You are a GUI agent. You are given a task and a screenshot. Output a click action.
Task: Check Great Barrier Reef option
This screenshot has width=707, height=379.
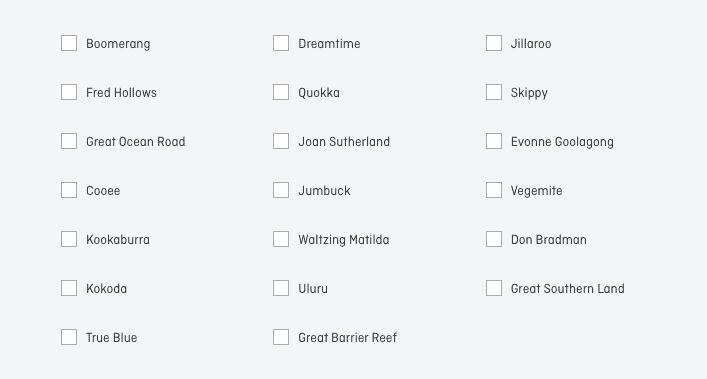click(281, 337)
